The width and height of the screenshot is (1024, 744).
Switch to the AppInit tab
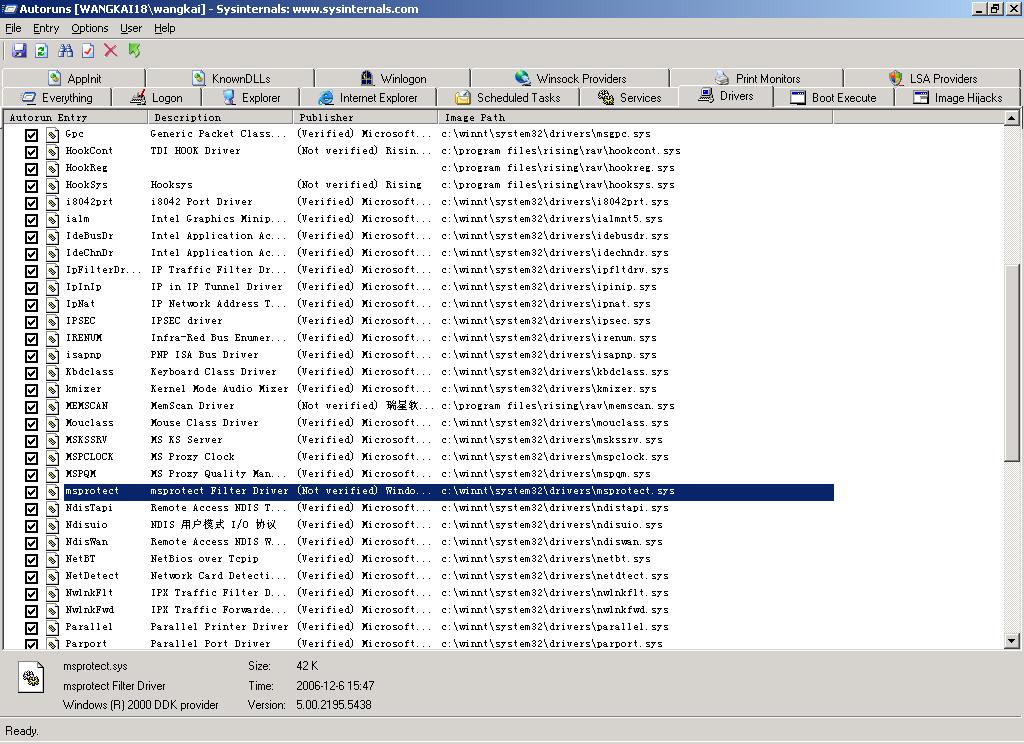coord(74,78)
